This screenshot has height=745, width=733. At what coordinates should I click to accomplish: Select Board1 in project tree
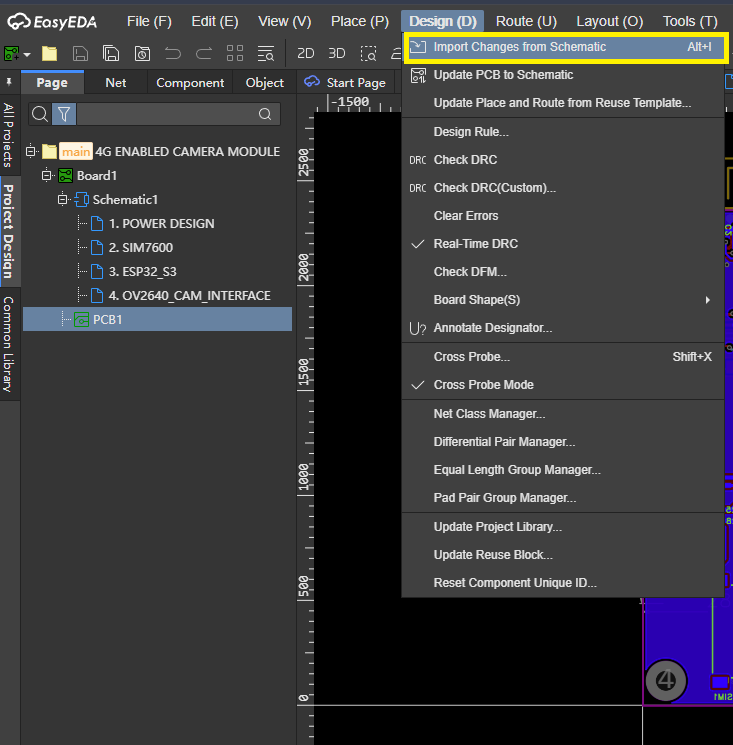(x=88, y=176)
